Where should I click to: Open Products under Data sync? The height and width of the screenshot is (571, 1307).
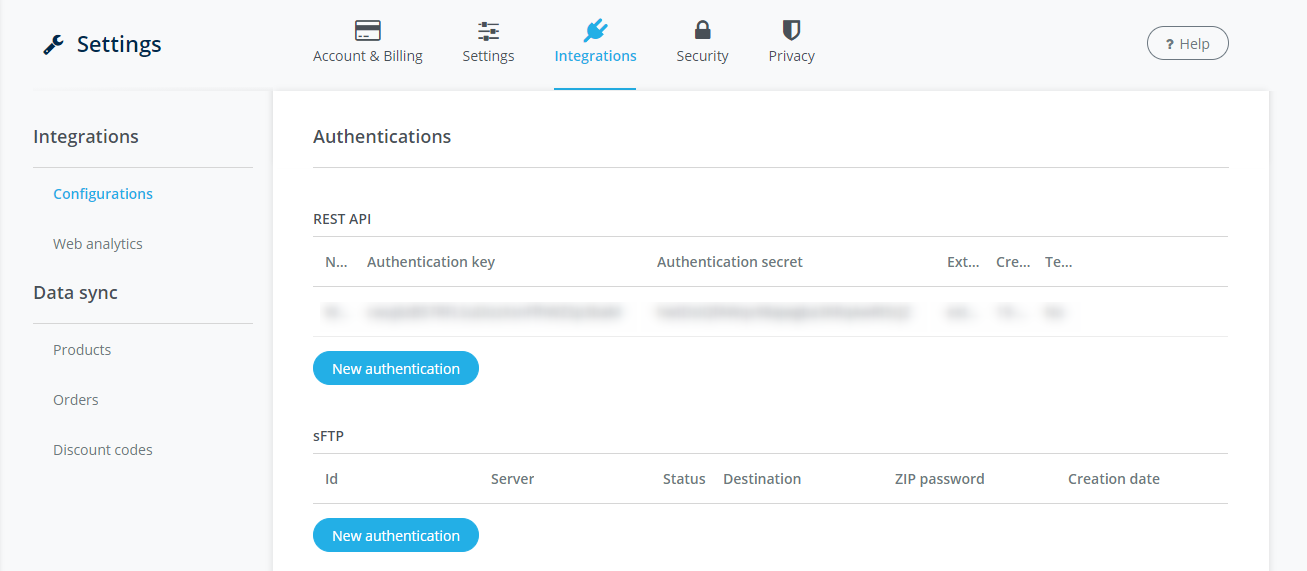coord(82,350)
